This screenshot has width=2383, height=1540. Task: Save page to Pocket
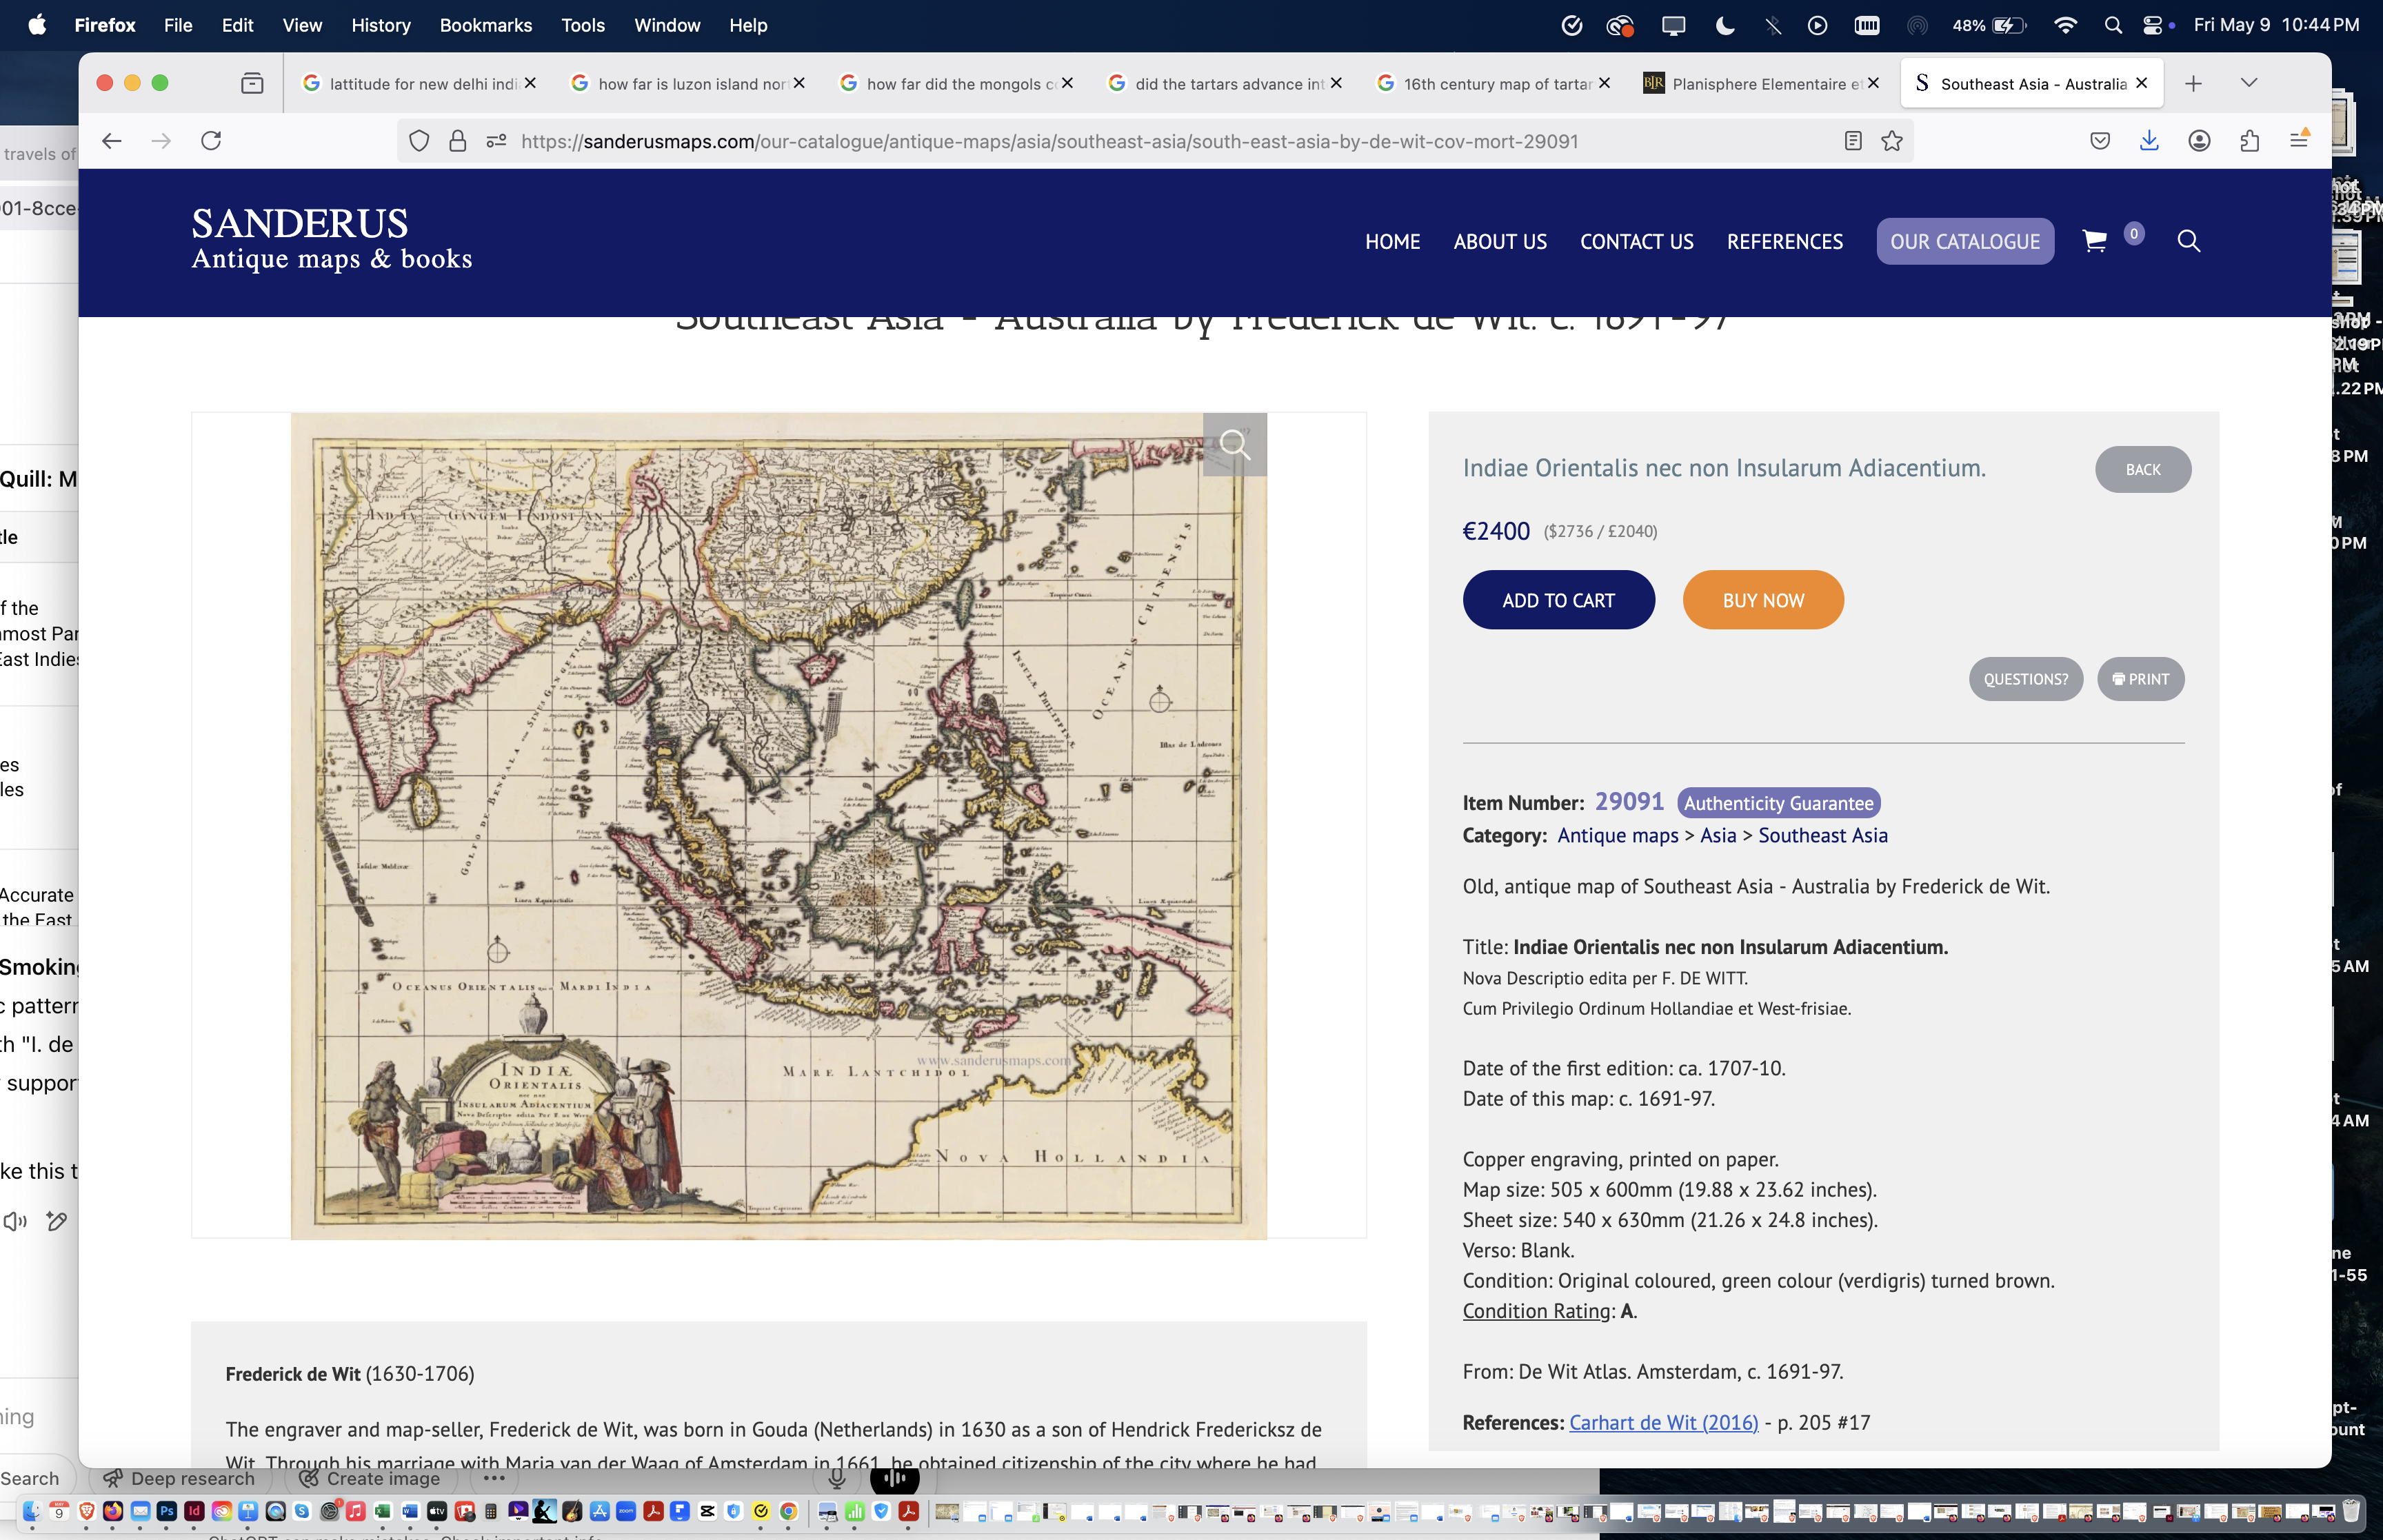tap(2100, 141)
